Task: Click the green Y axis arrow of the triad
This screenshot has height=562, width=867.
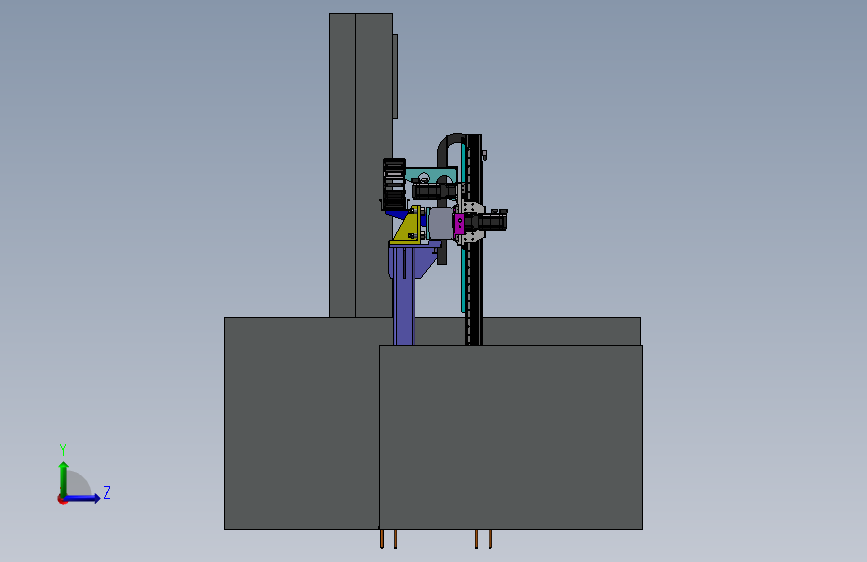Action: [64, 478]
